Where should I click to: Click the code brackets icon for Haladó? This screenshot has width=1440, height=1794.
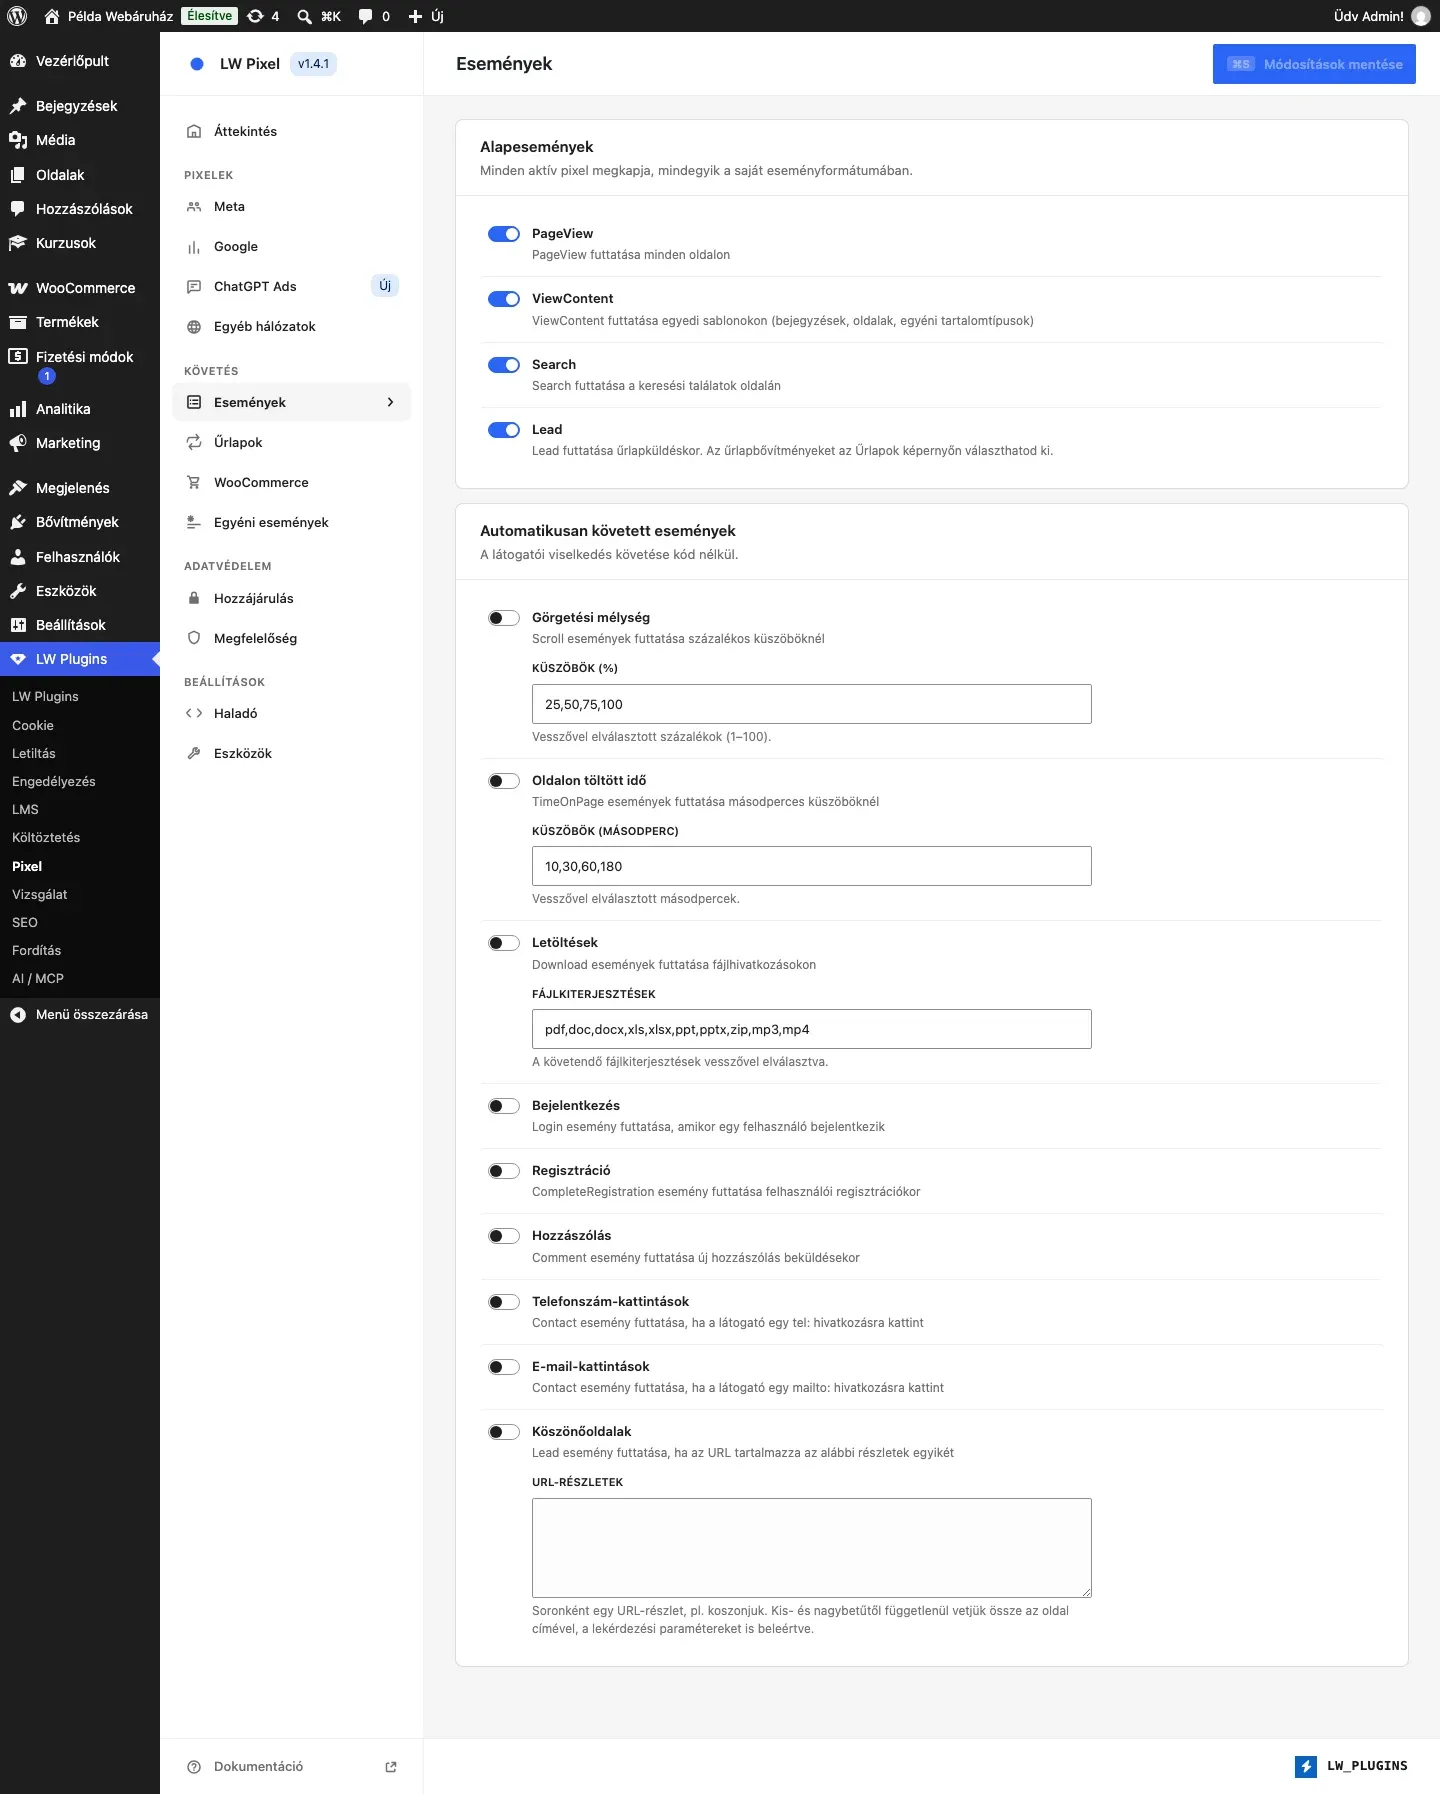(x=194, y=713)
